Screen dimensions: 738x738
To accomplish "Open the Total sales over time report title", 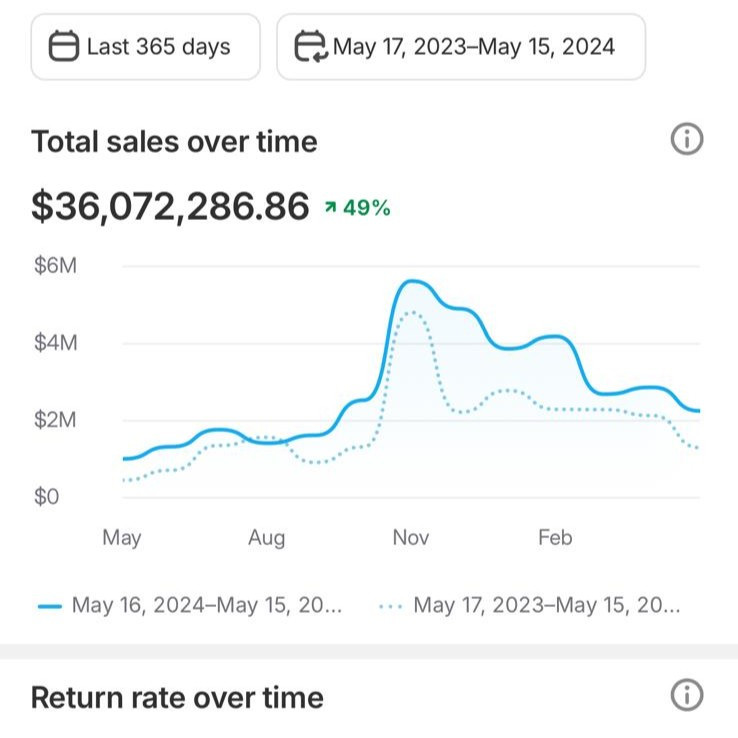I will click(174, 142).
